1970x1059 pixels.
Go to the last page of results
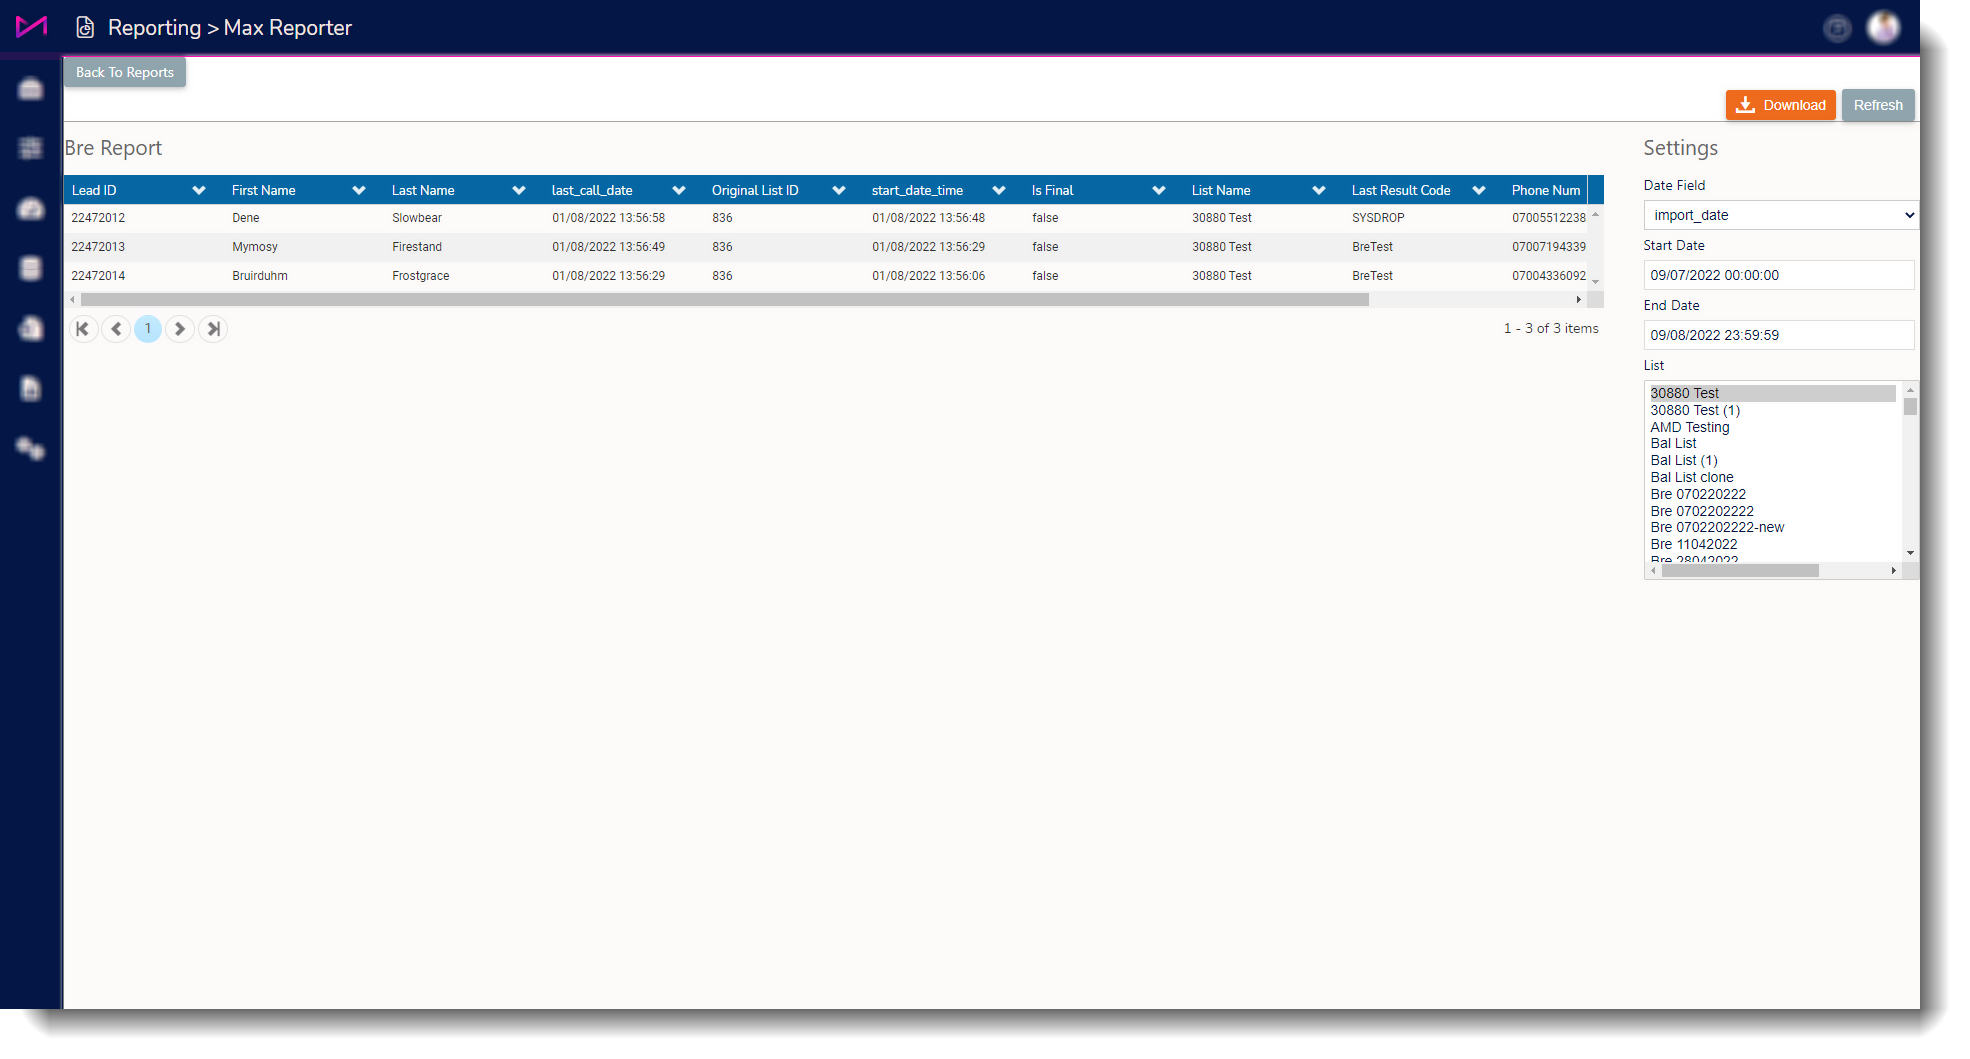tap(213, 329)
